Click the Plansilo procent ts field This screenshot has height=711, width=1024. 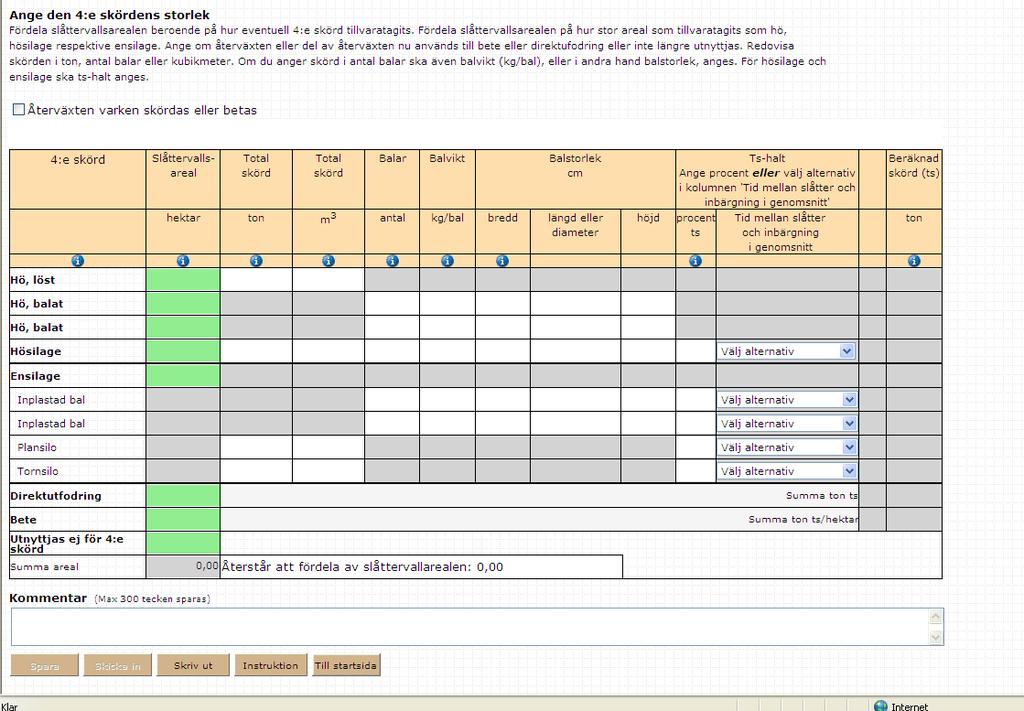(x=696, y=447)
